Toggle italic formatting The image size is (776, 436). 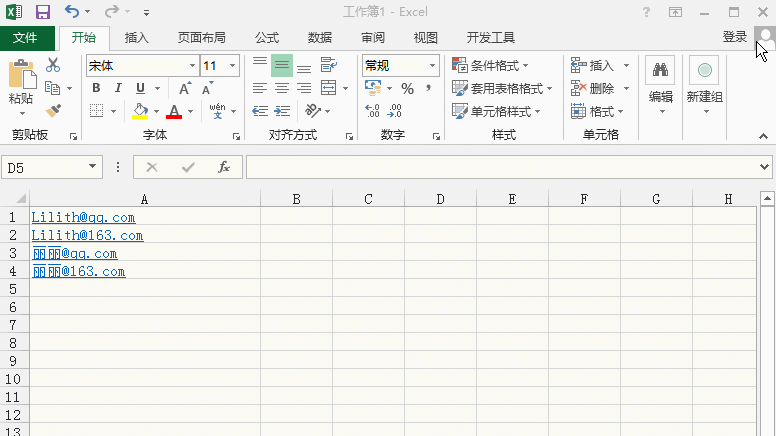118,88
